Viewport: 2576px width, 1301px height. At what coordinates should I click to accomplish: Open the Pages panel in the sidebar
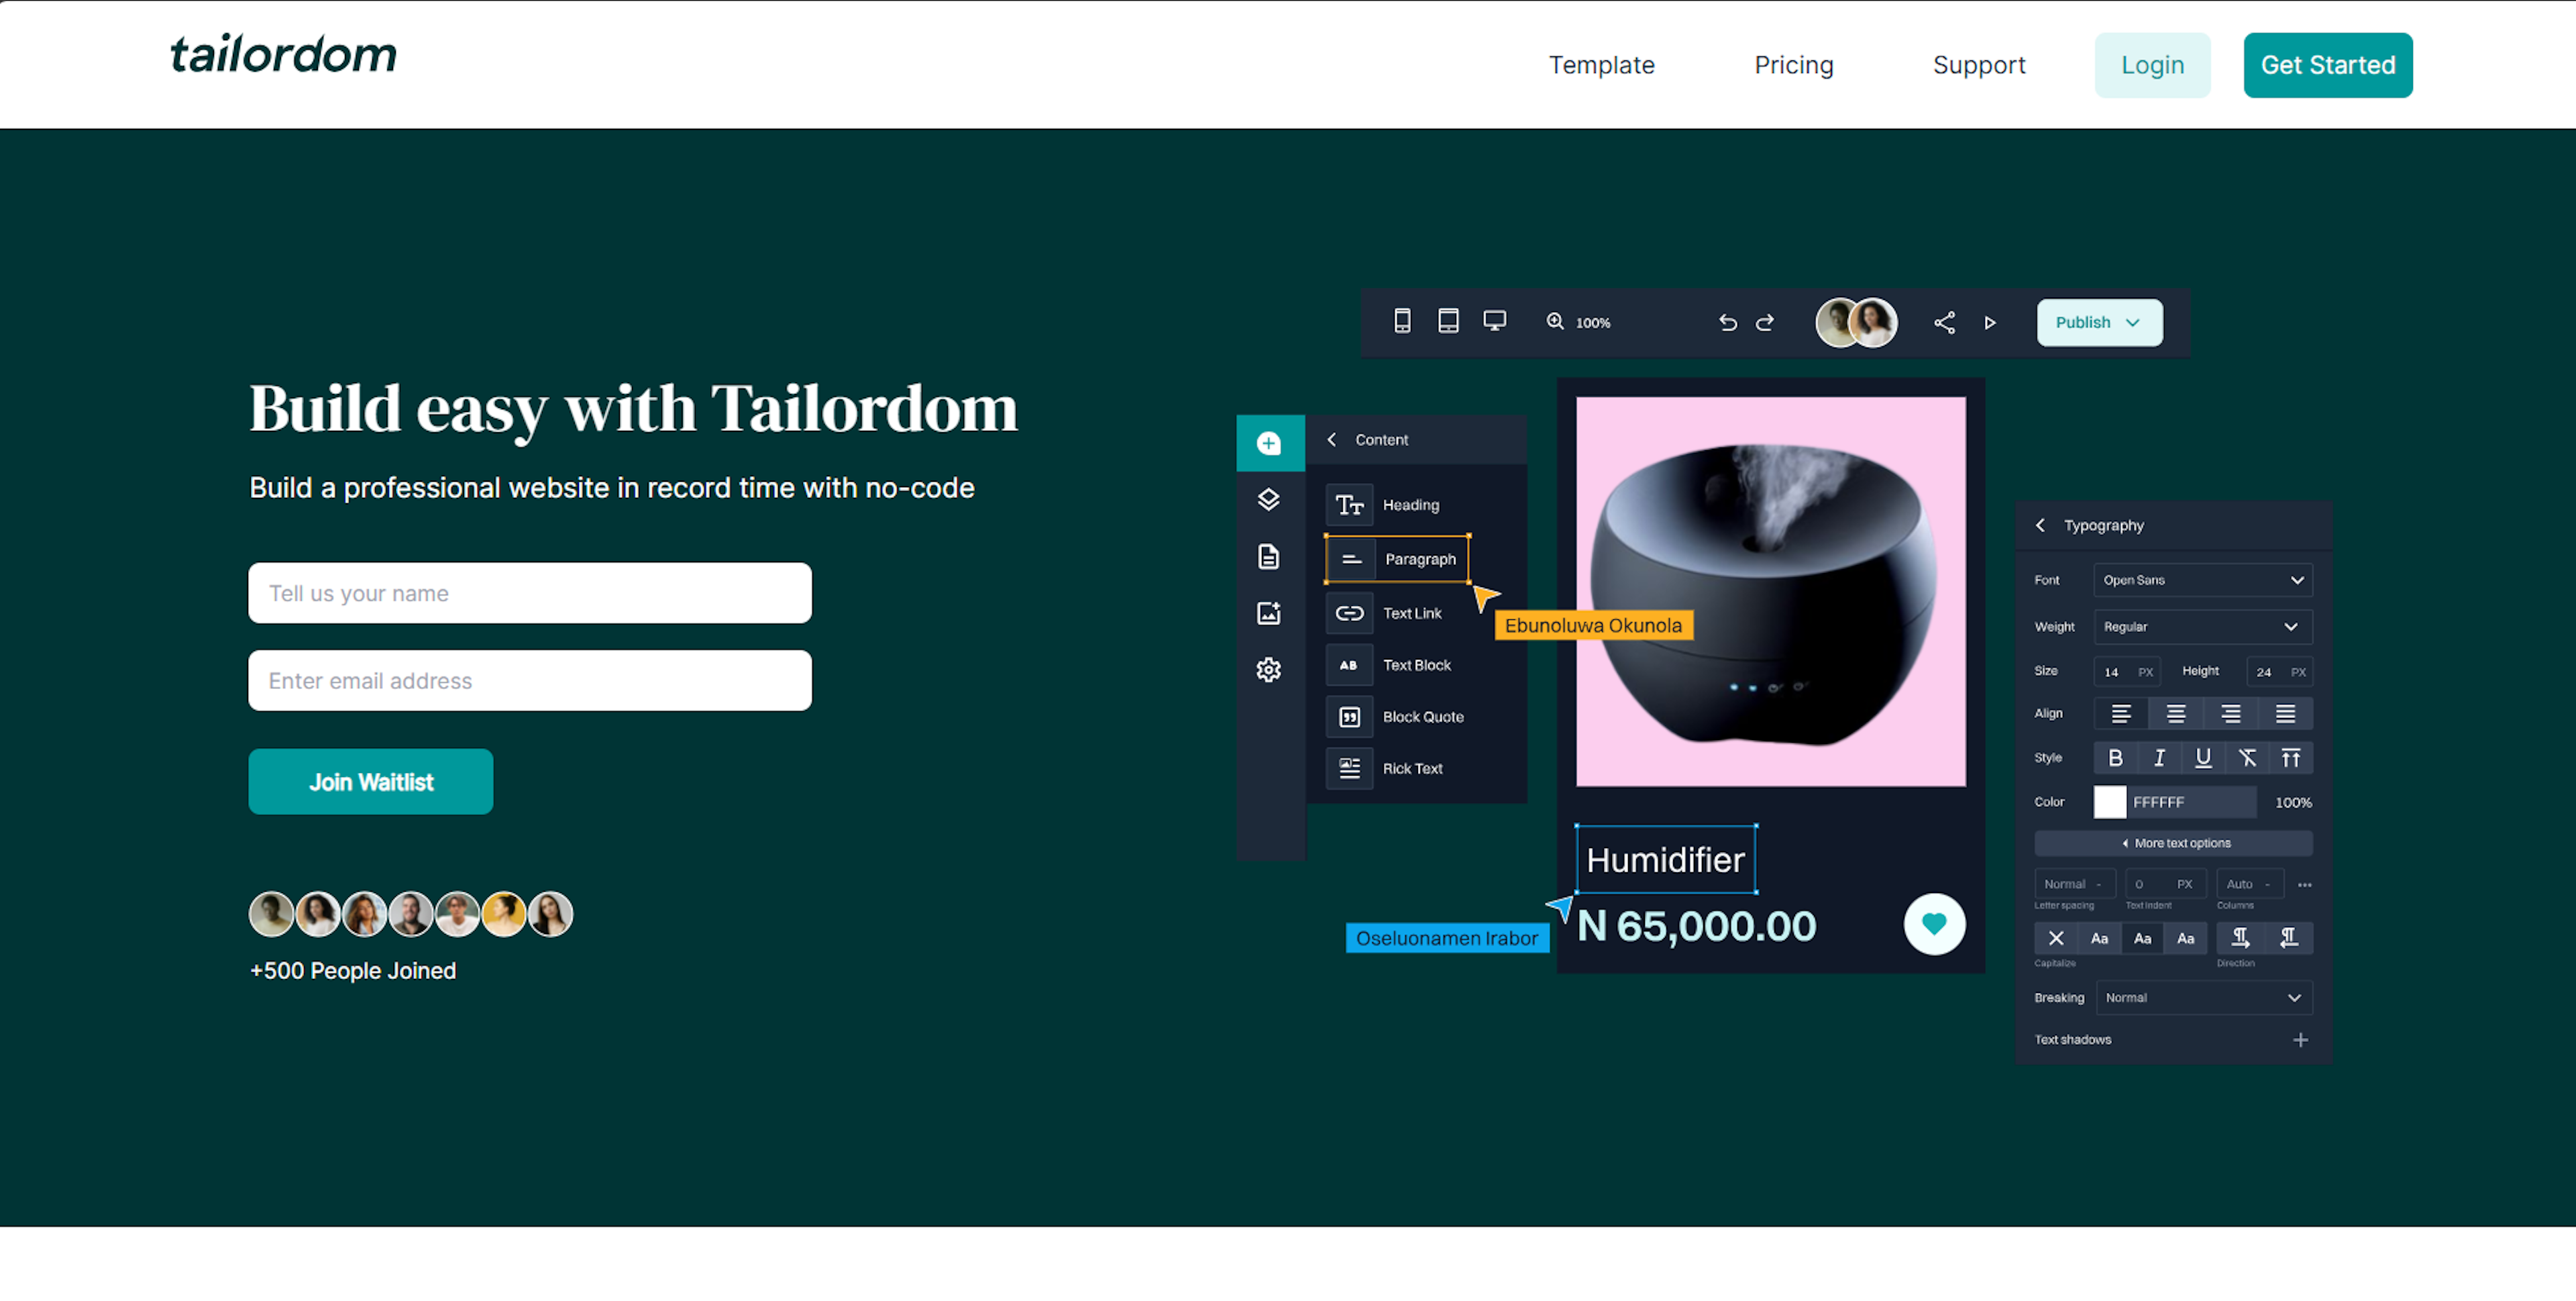pos(1269,557)
